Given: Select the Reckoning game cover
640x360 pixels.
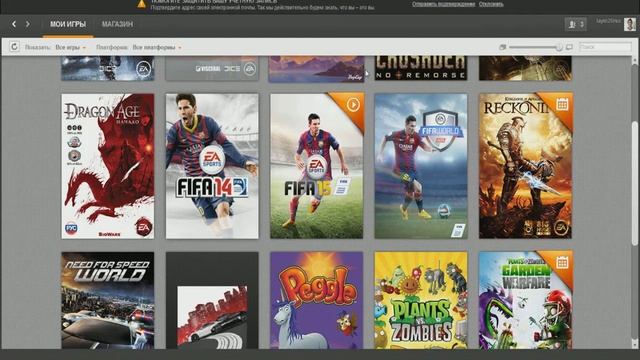Looking at the screenshot, I should 525,166.
